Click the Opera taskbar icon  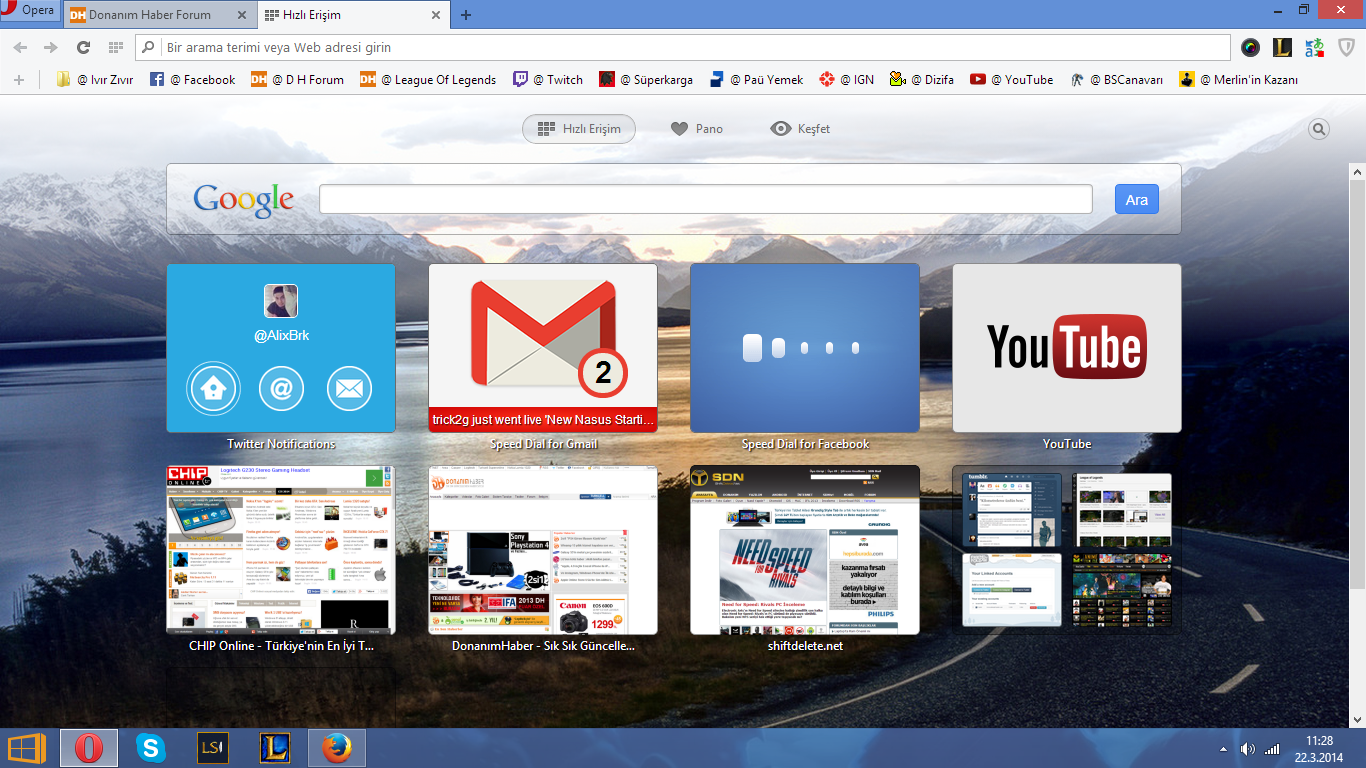pos(89,748)
